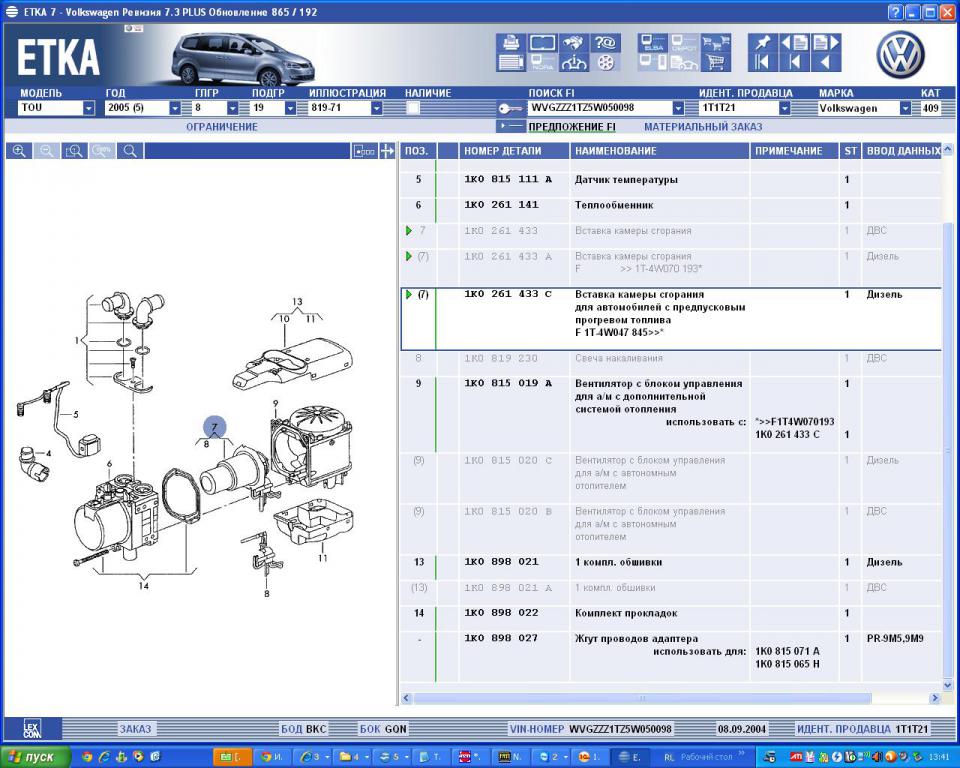Zoom in on the illustration
The image size is (960, 768).
pos(19,151)
